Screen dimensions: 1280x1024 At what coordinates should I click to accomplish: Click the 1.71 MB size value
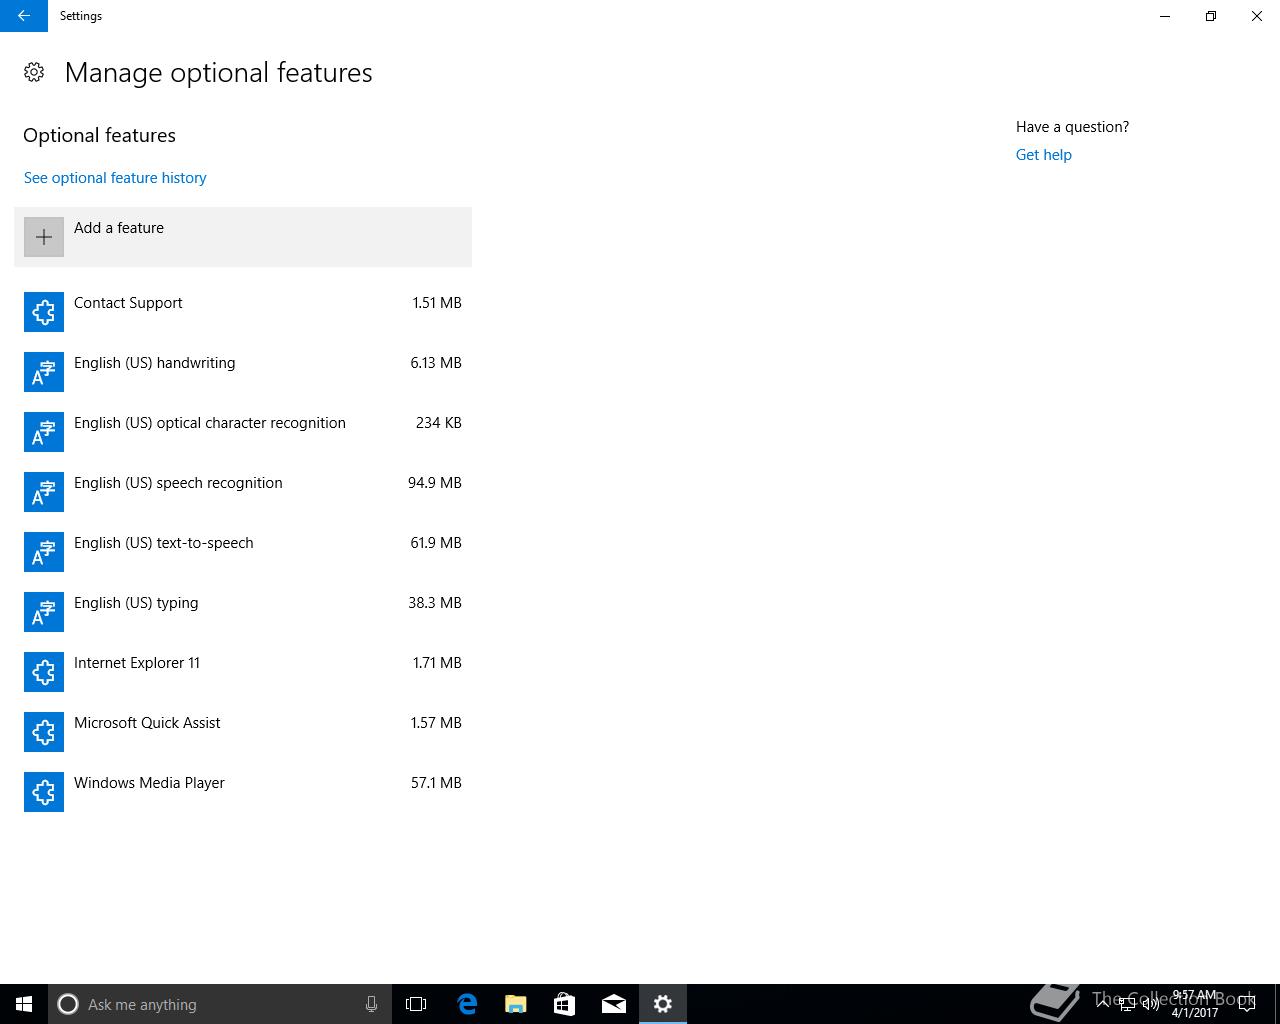437,663
